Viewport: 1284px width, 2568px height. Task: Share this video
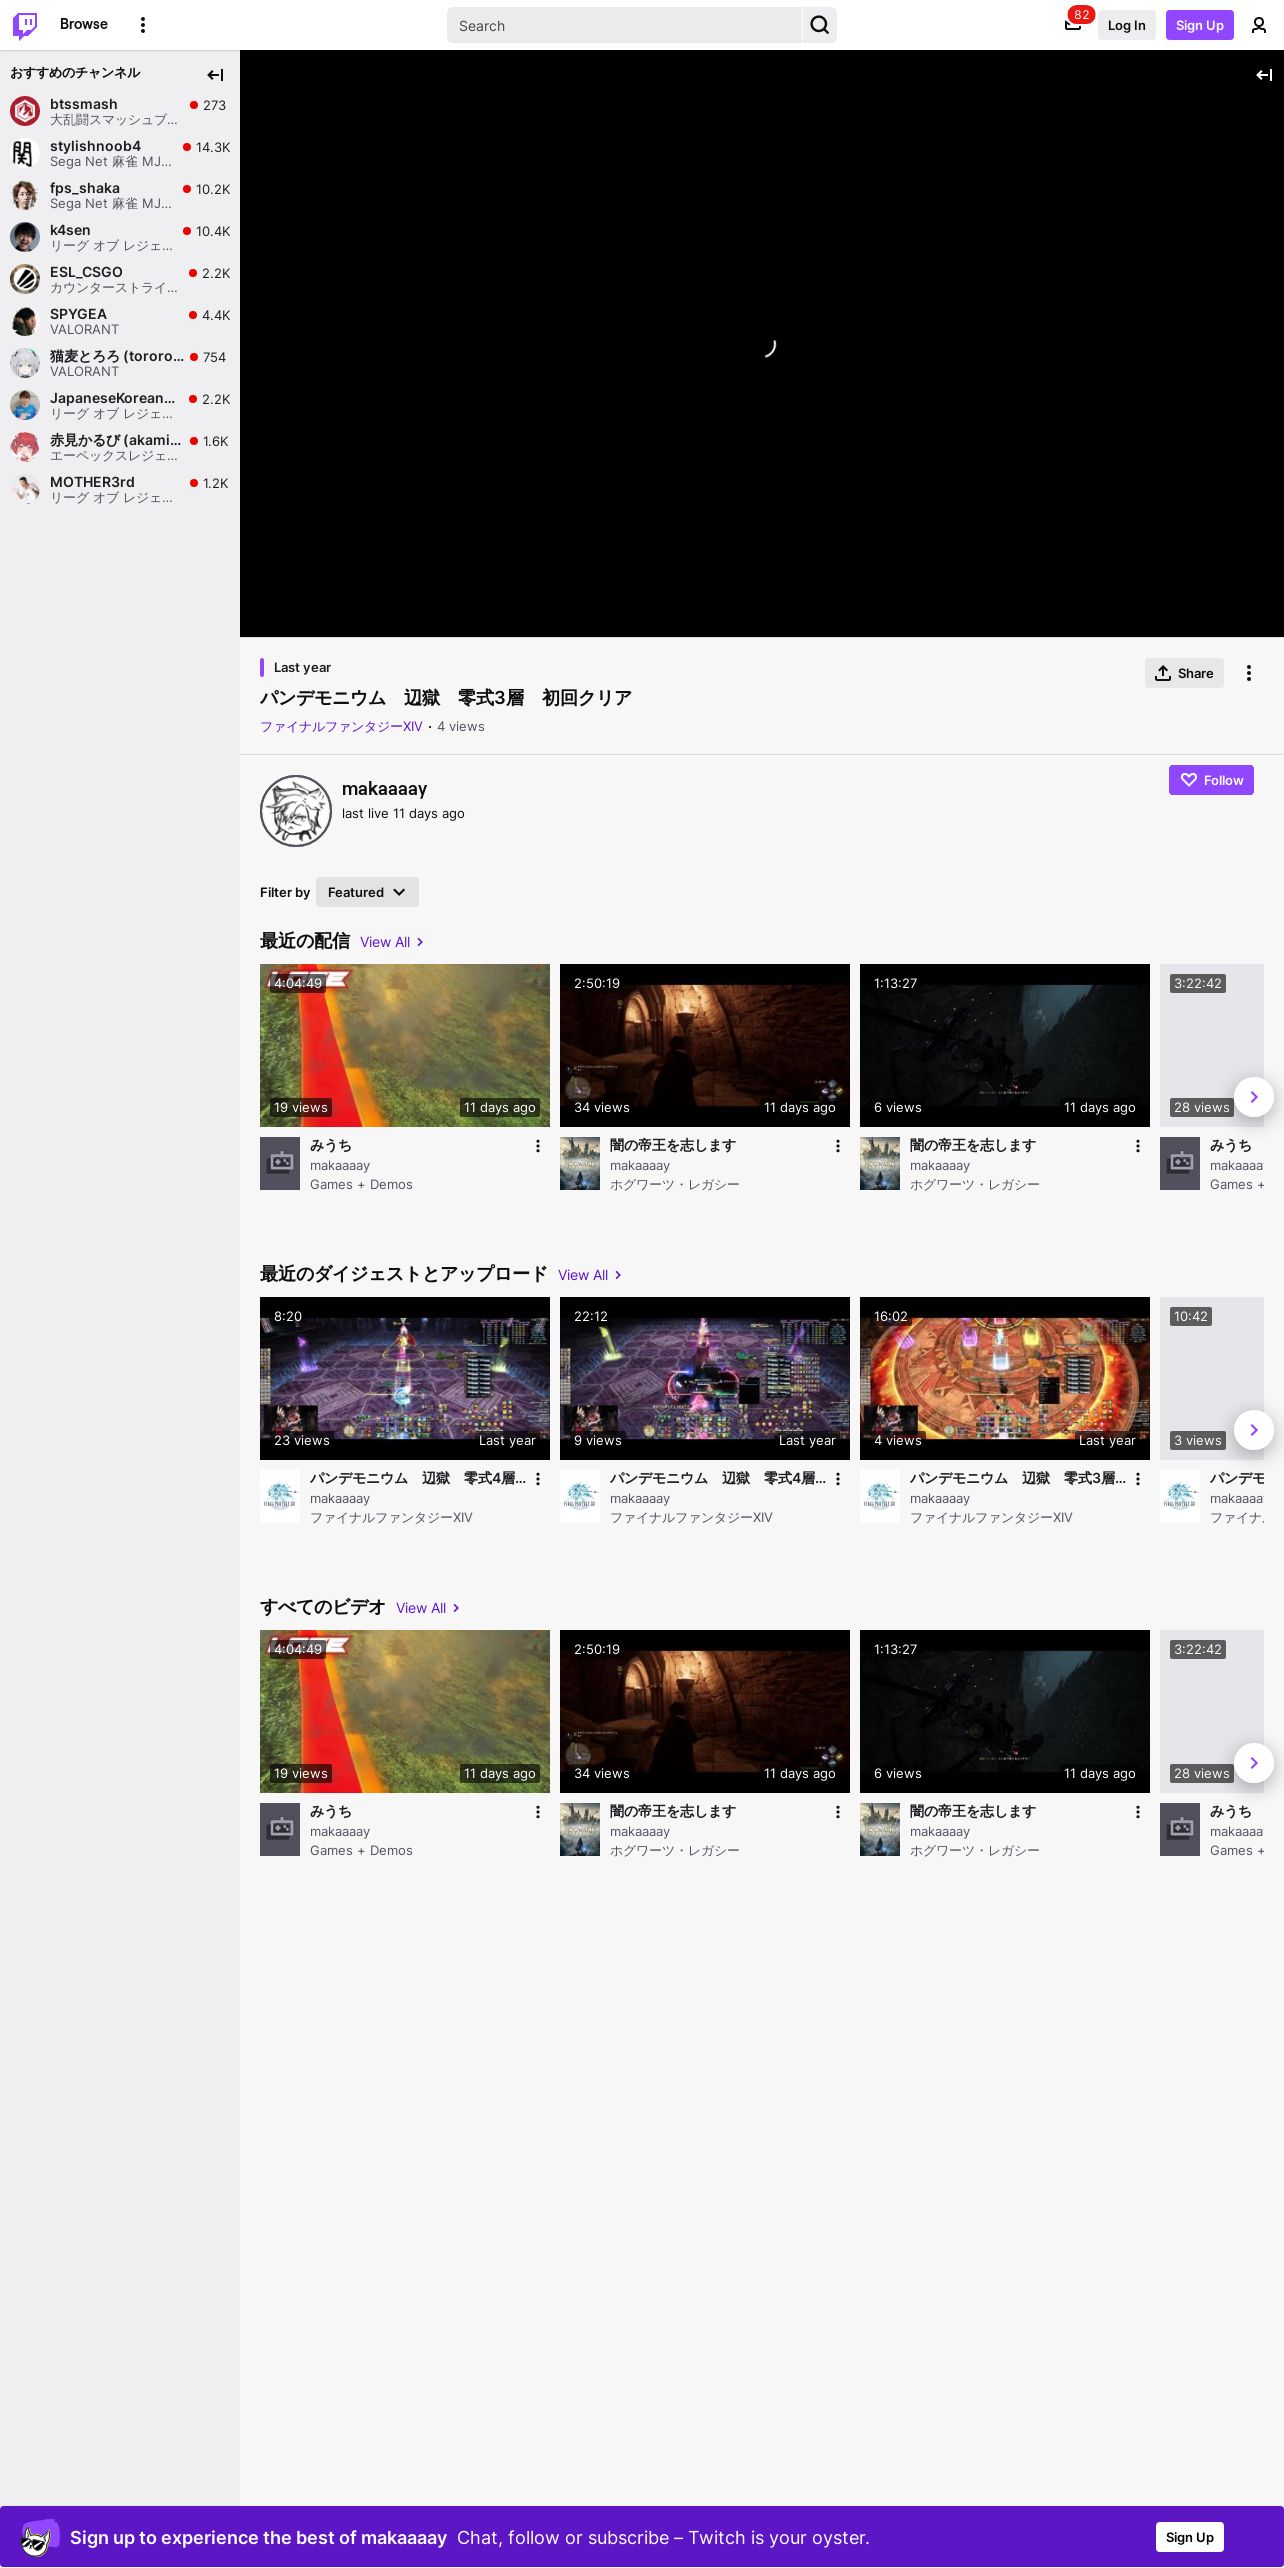[x=1184, y=673]
